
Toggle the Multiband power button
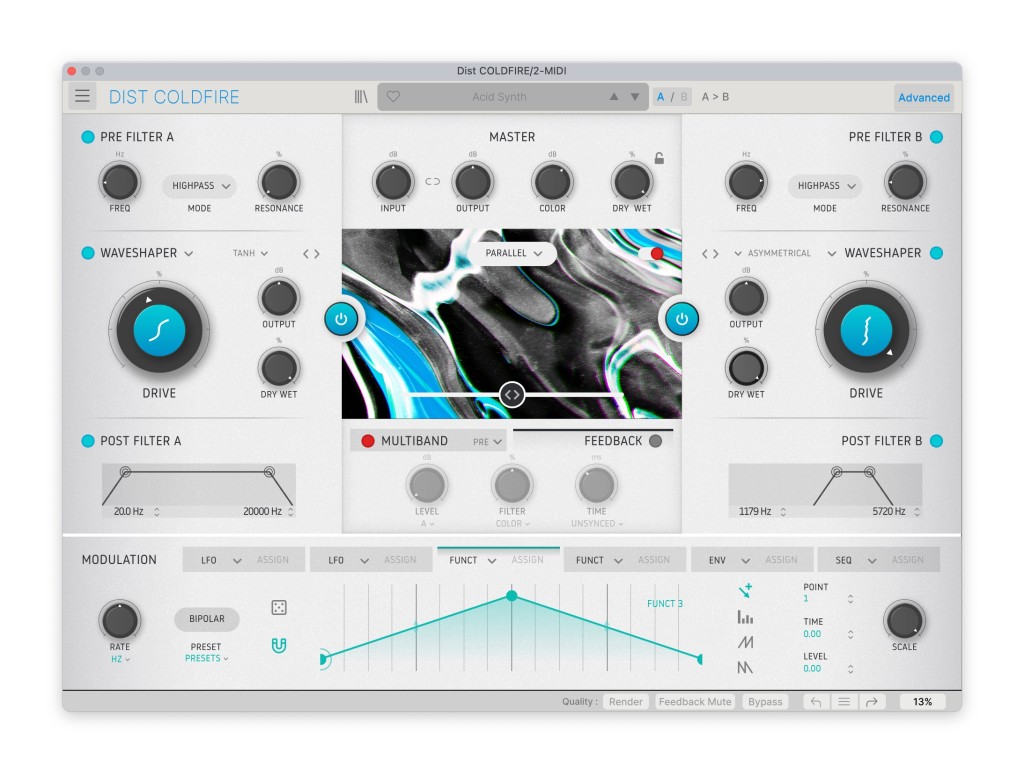pos(367,441)
